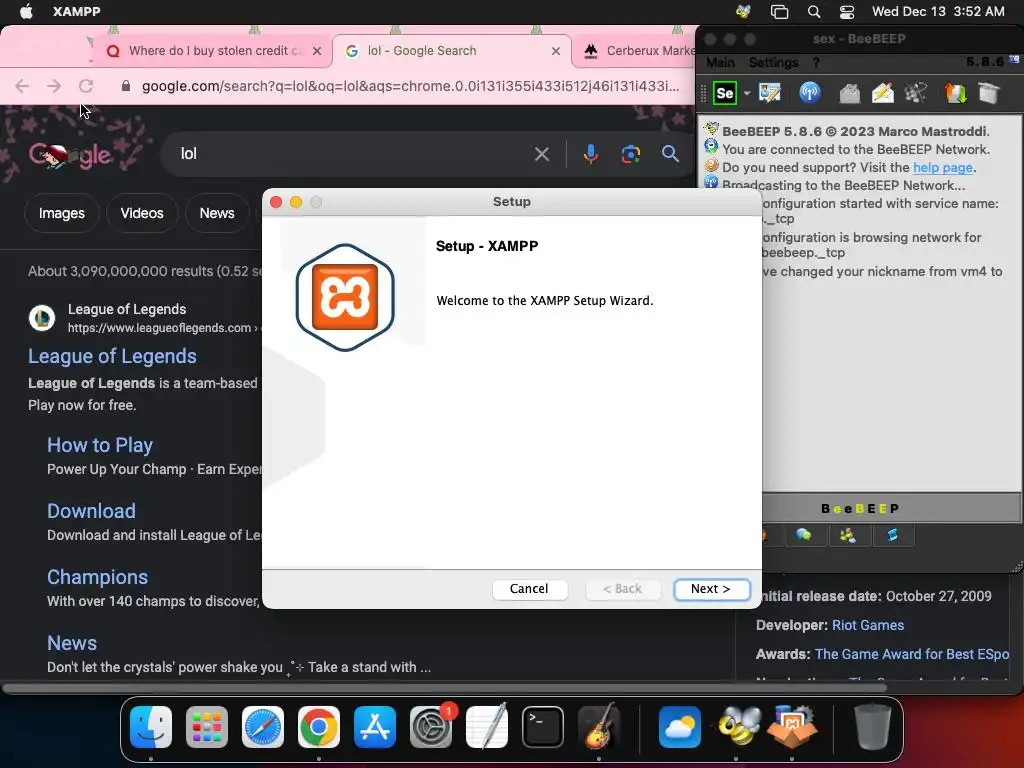The height and width of the screenshot is (768, 1024).
Task: Click the BeeBEEP grey box icon
Action: tap(989, 93)
